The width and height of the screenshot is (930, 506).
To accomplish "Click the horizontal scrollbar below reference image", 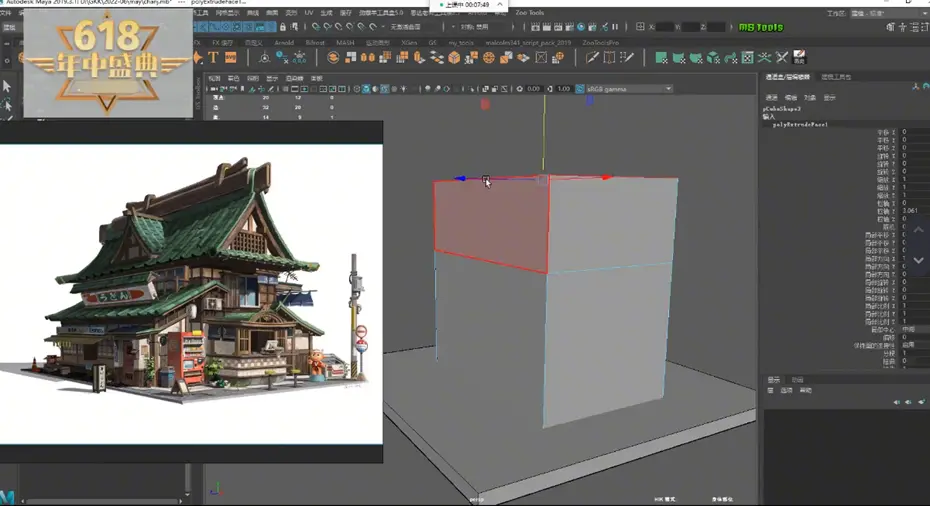I will [x=101, y=501].
